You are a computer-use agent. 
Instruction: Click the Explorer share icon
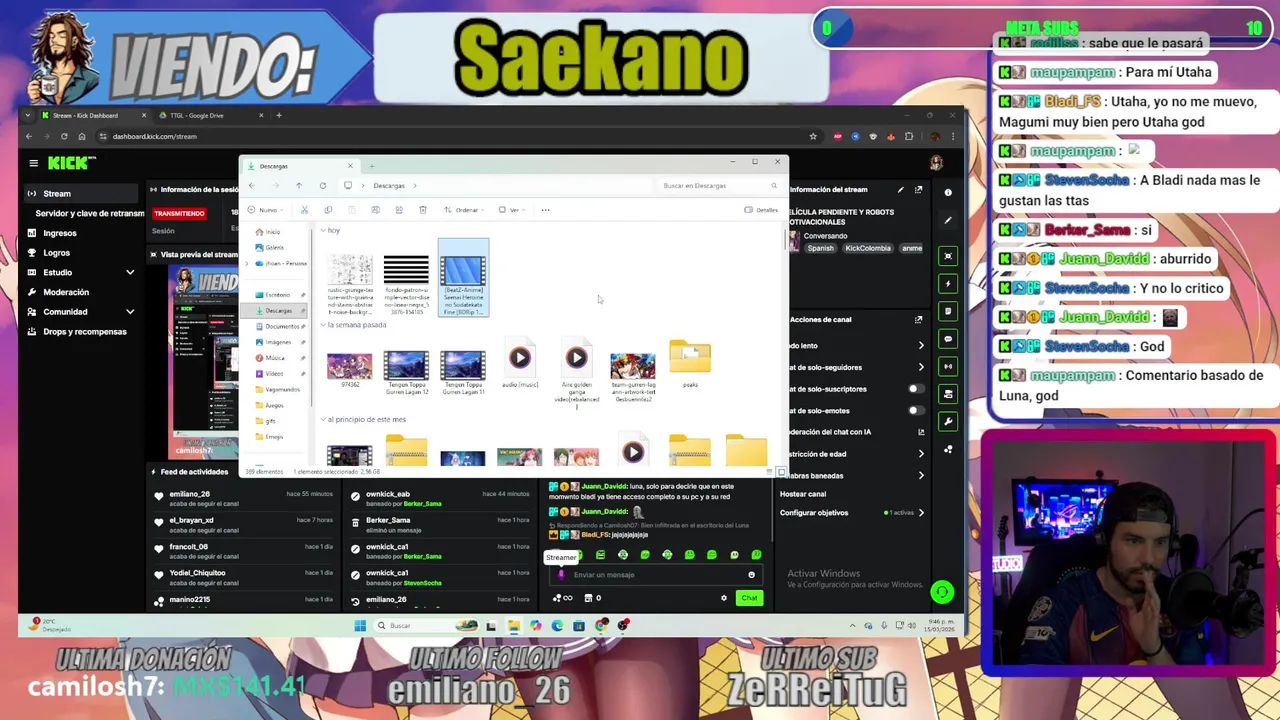tap(399, 210)
